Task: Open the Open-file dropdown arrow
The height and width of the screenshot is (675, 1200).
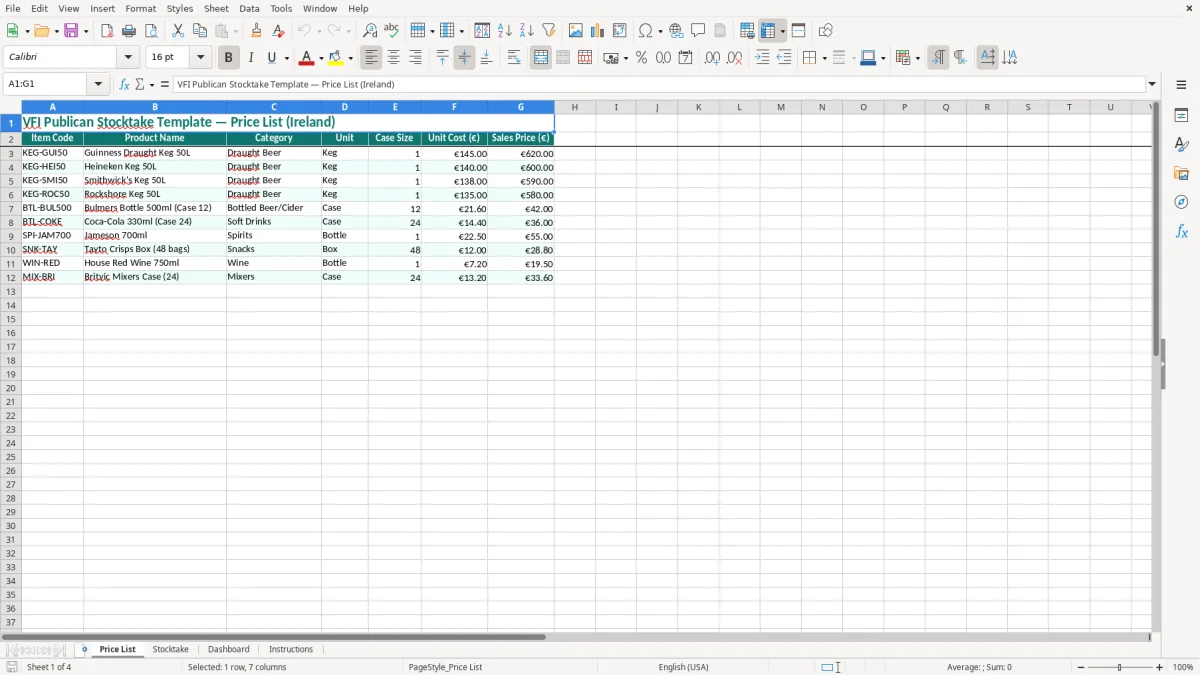Action: pos(56,31)
